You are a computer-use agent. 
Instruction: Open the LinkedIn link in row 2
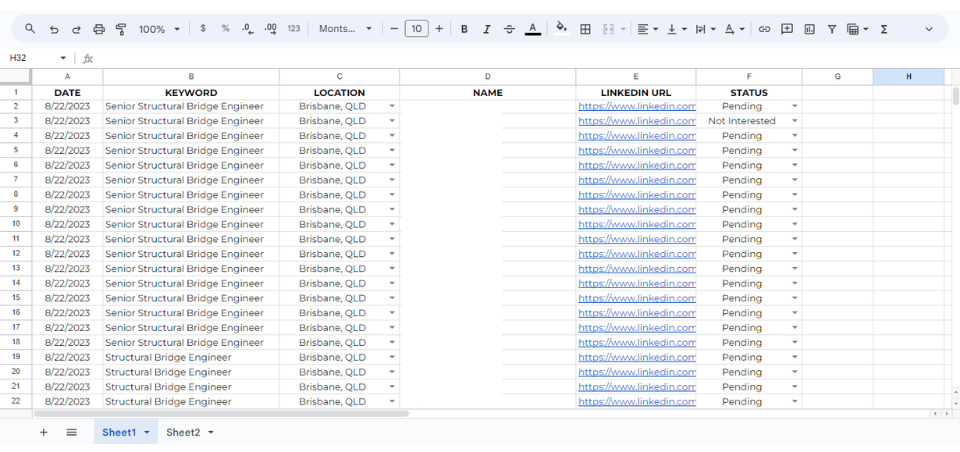click(637, 105)
